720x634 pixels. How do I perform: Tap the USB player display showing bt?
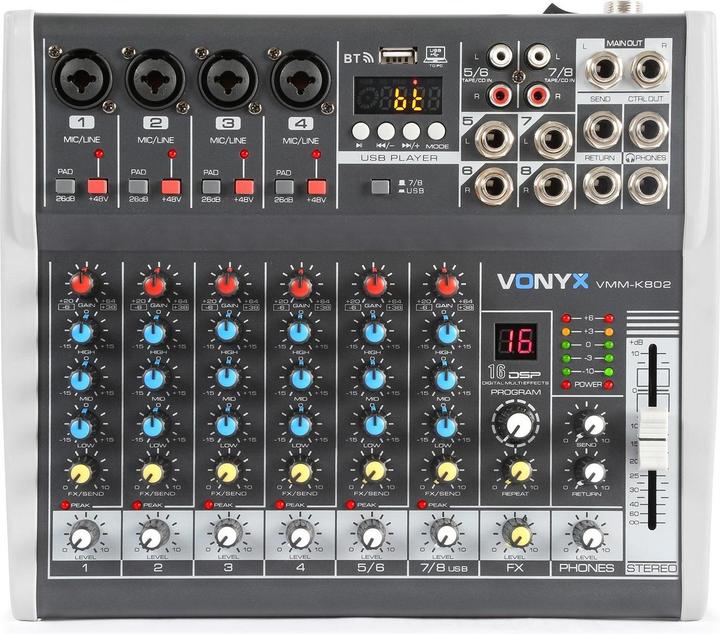398,96
